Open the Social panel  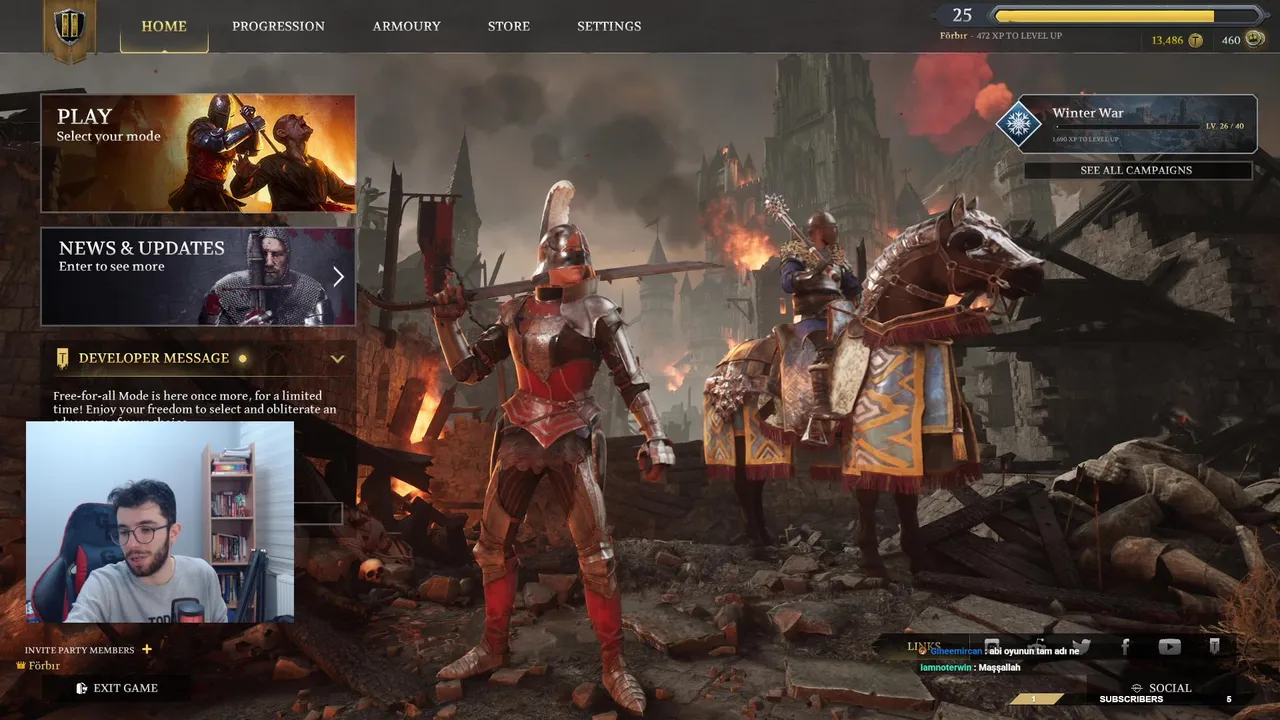(1161, 688)
